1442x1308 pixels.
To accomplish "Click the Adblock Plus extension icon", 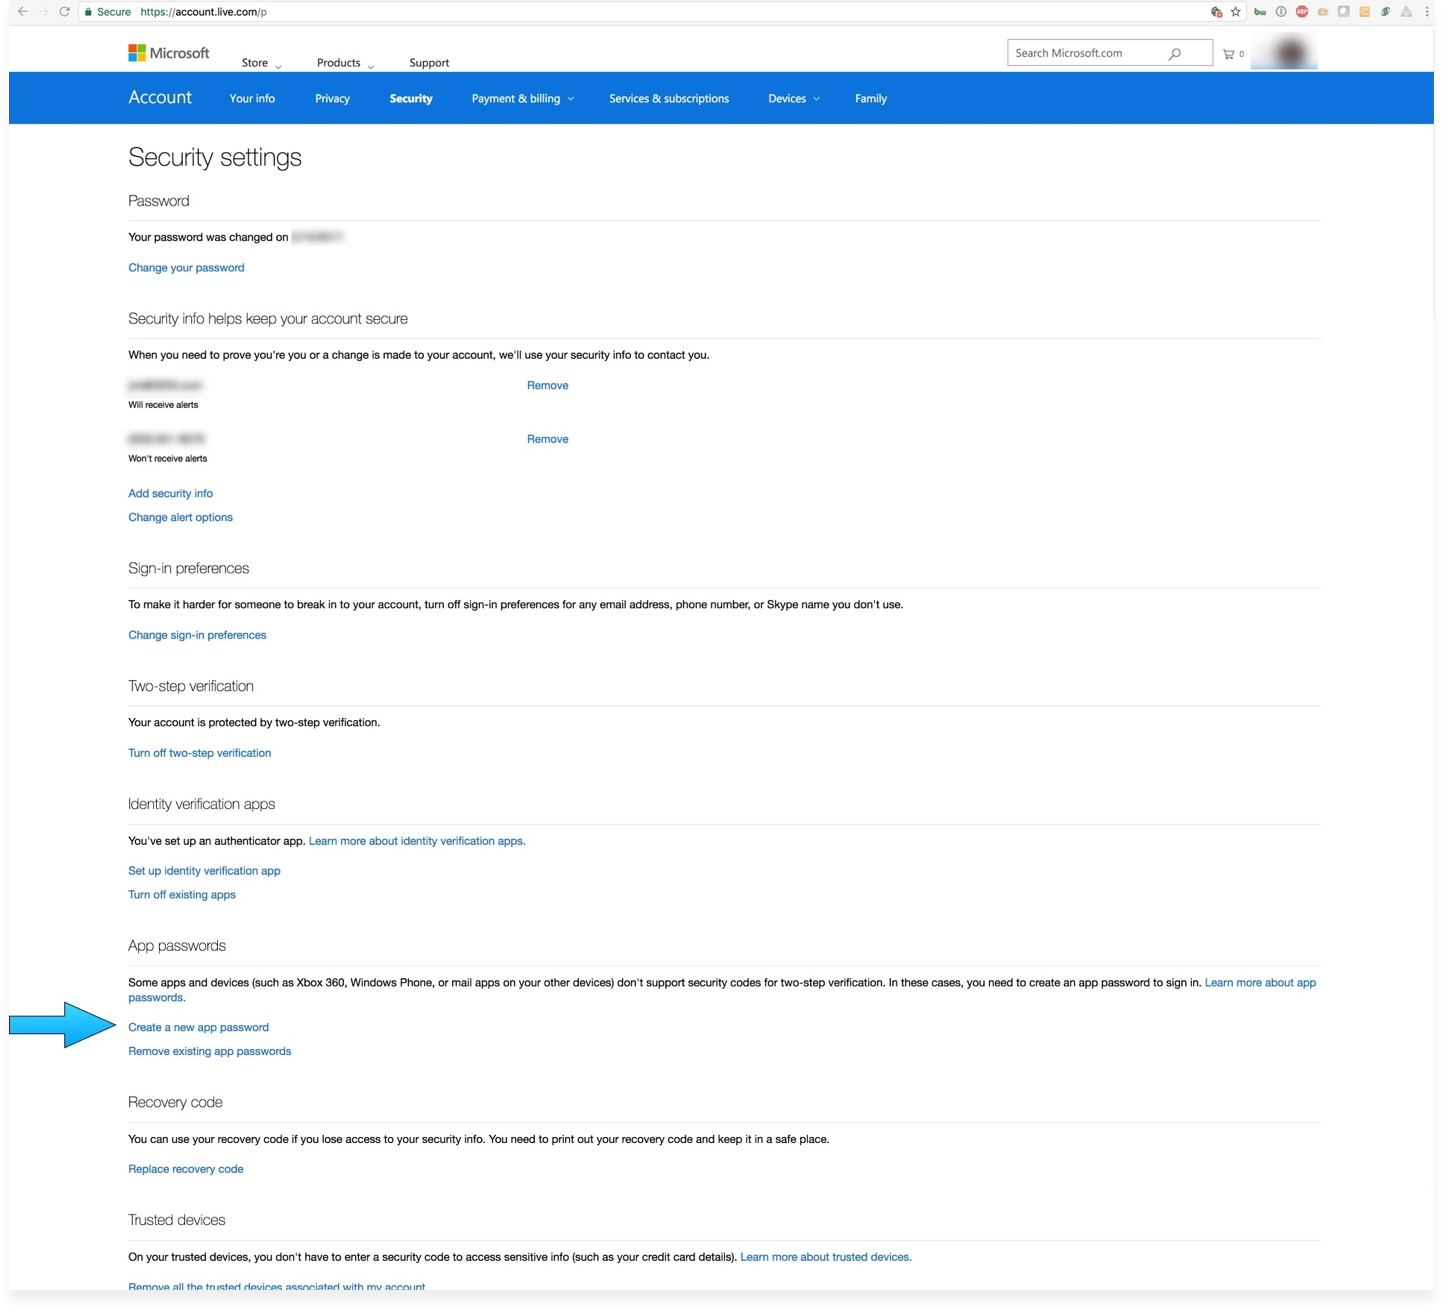I will coord(1301,11).
